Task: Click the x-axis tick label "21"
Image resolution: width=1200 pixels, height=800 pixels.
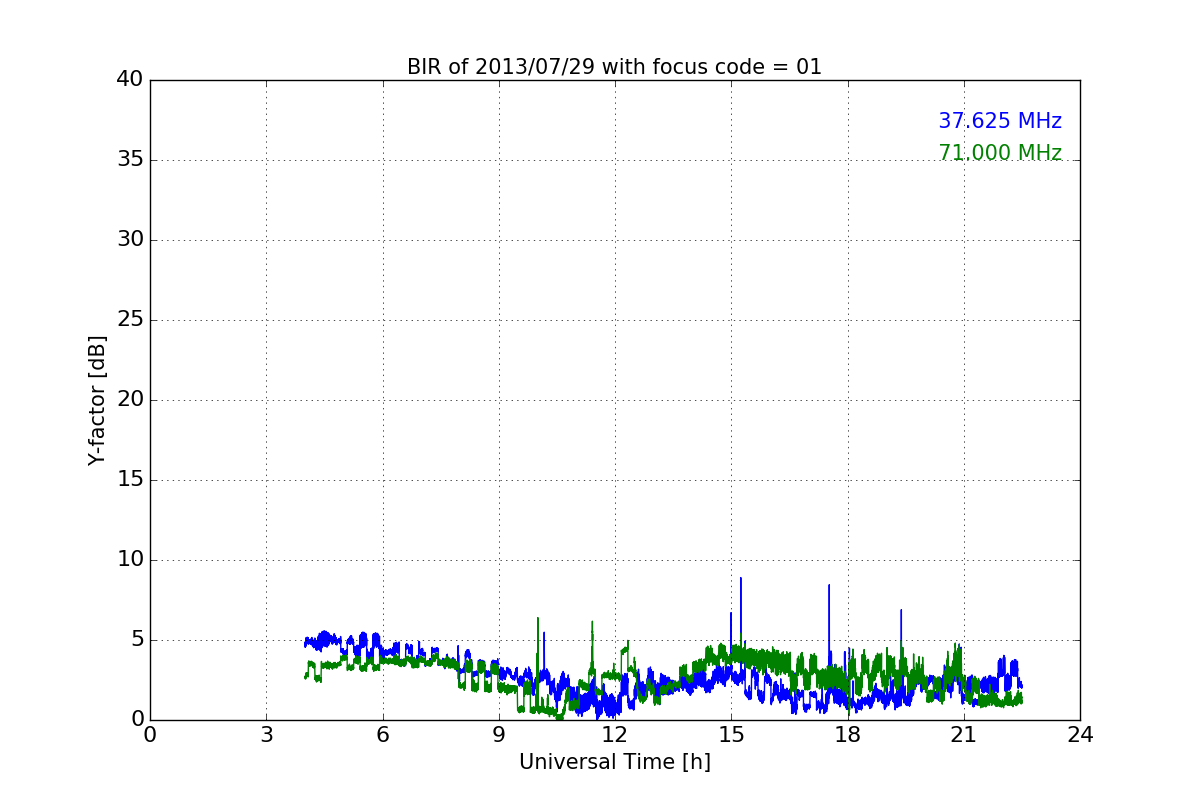Action: tap(964, 735)
